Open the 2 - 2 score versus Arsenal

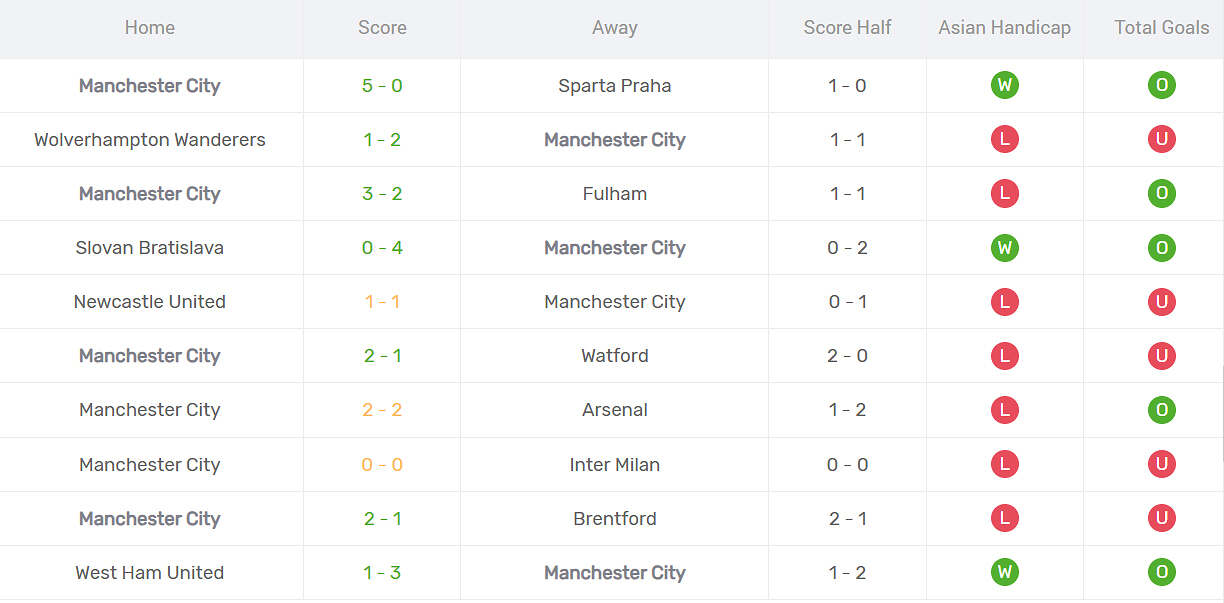[382, 410]
